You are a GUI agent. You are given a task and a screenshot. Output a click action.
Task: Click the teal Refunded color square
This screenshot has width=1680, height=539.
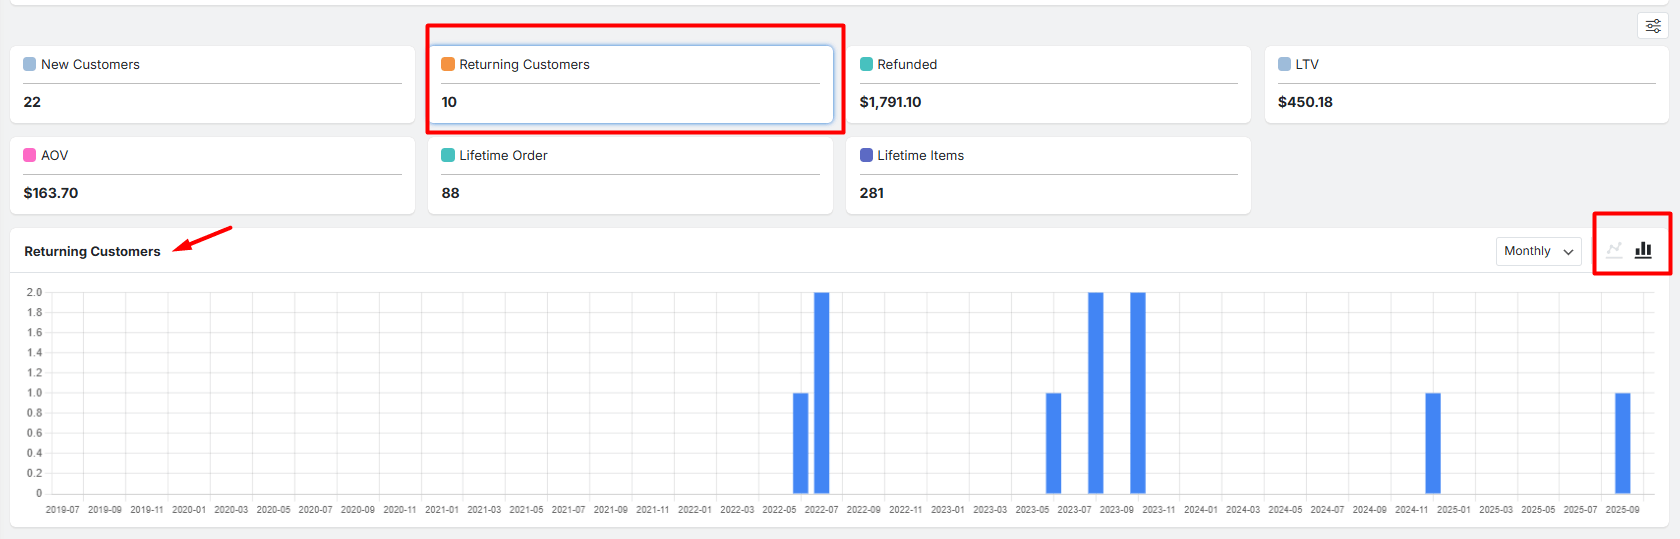[x=866, y=64]
